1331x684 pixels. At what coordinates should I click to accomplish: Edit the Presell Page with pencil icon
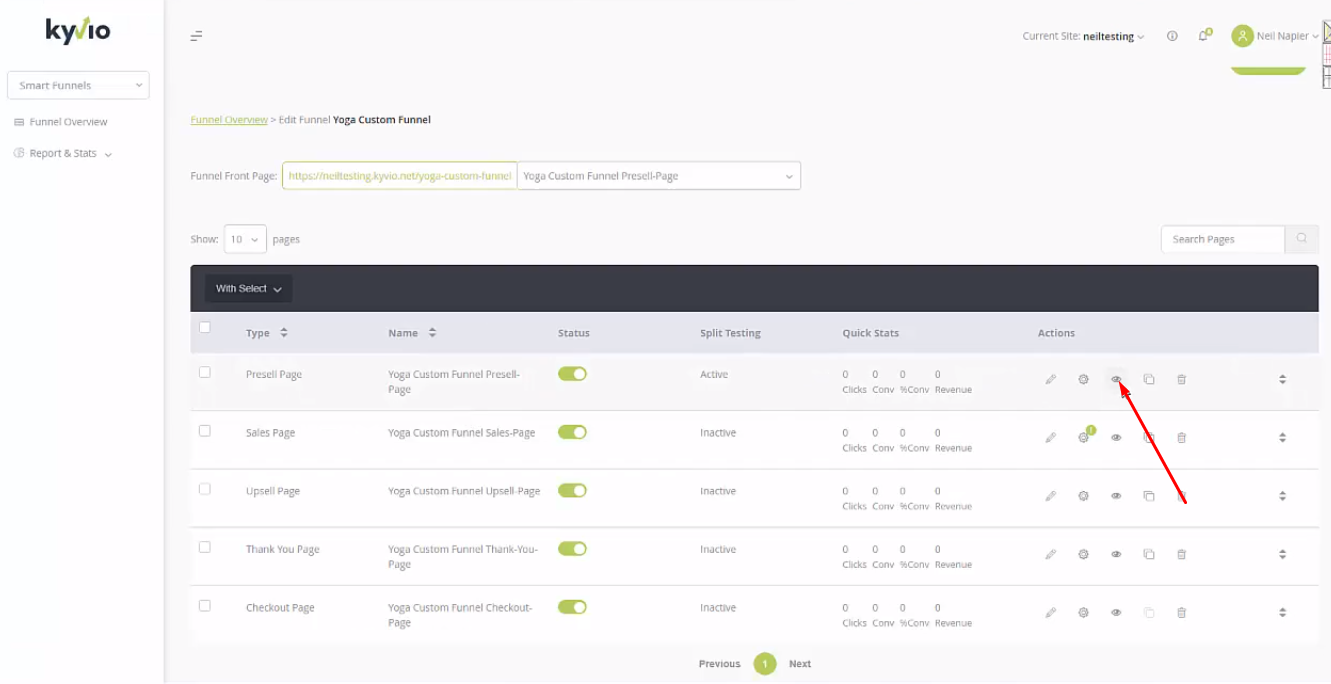coord(1050,379)
